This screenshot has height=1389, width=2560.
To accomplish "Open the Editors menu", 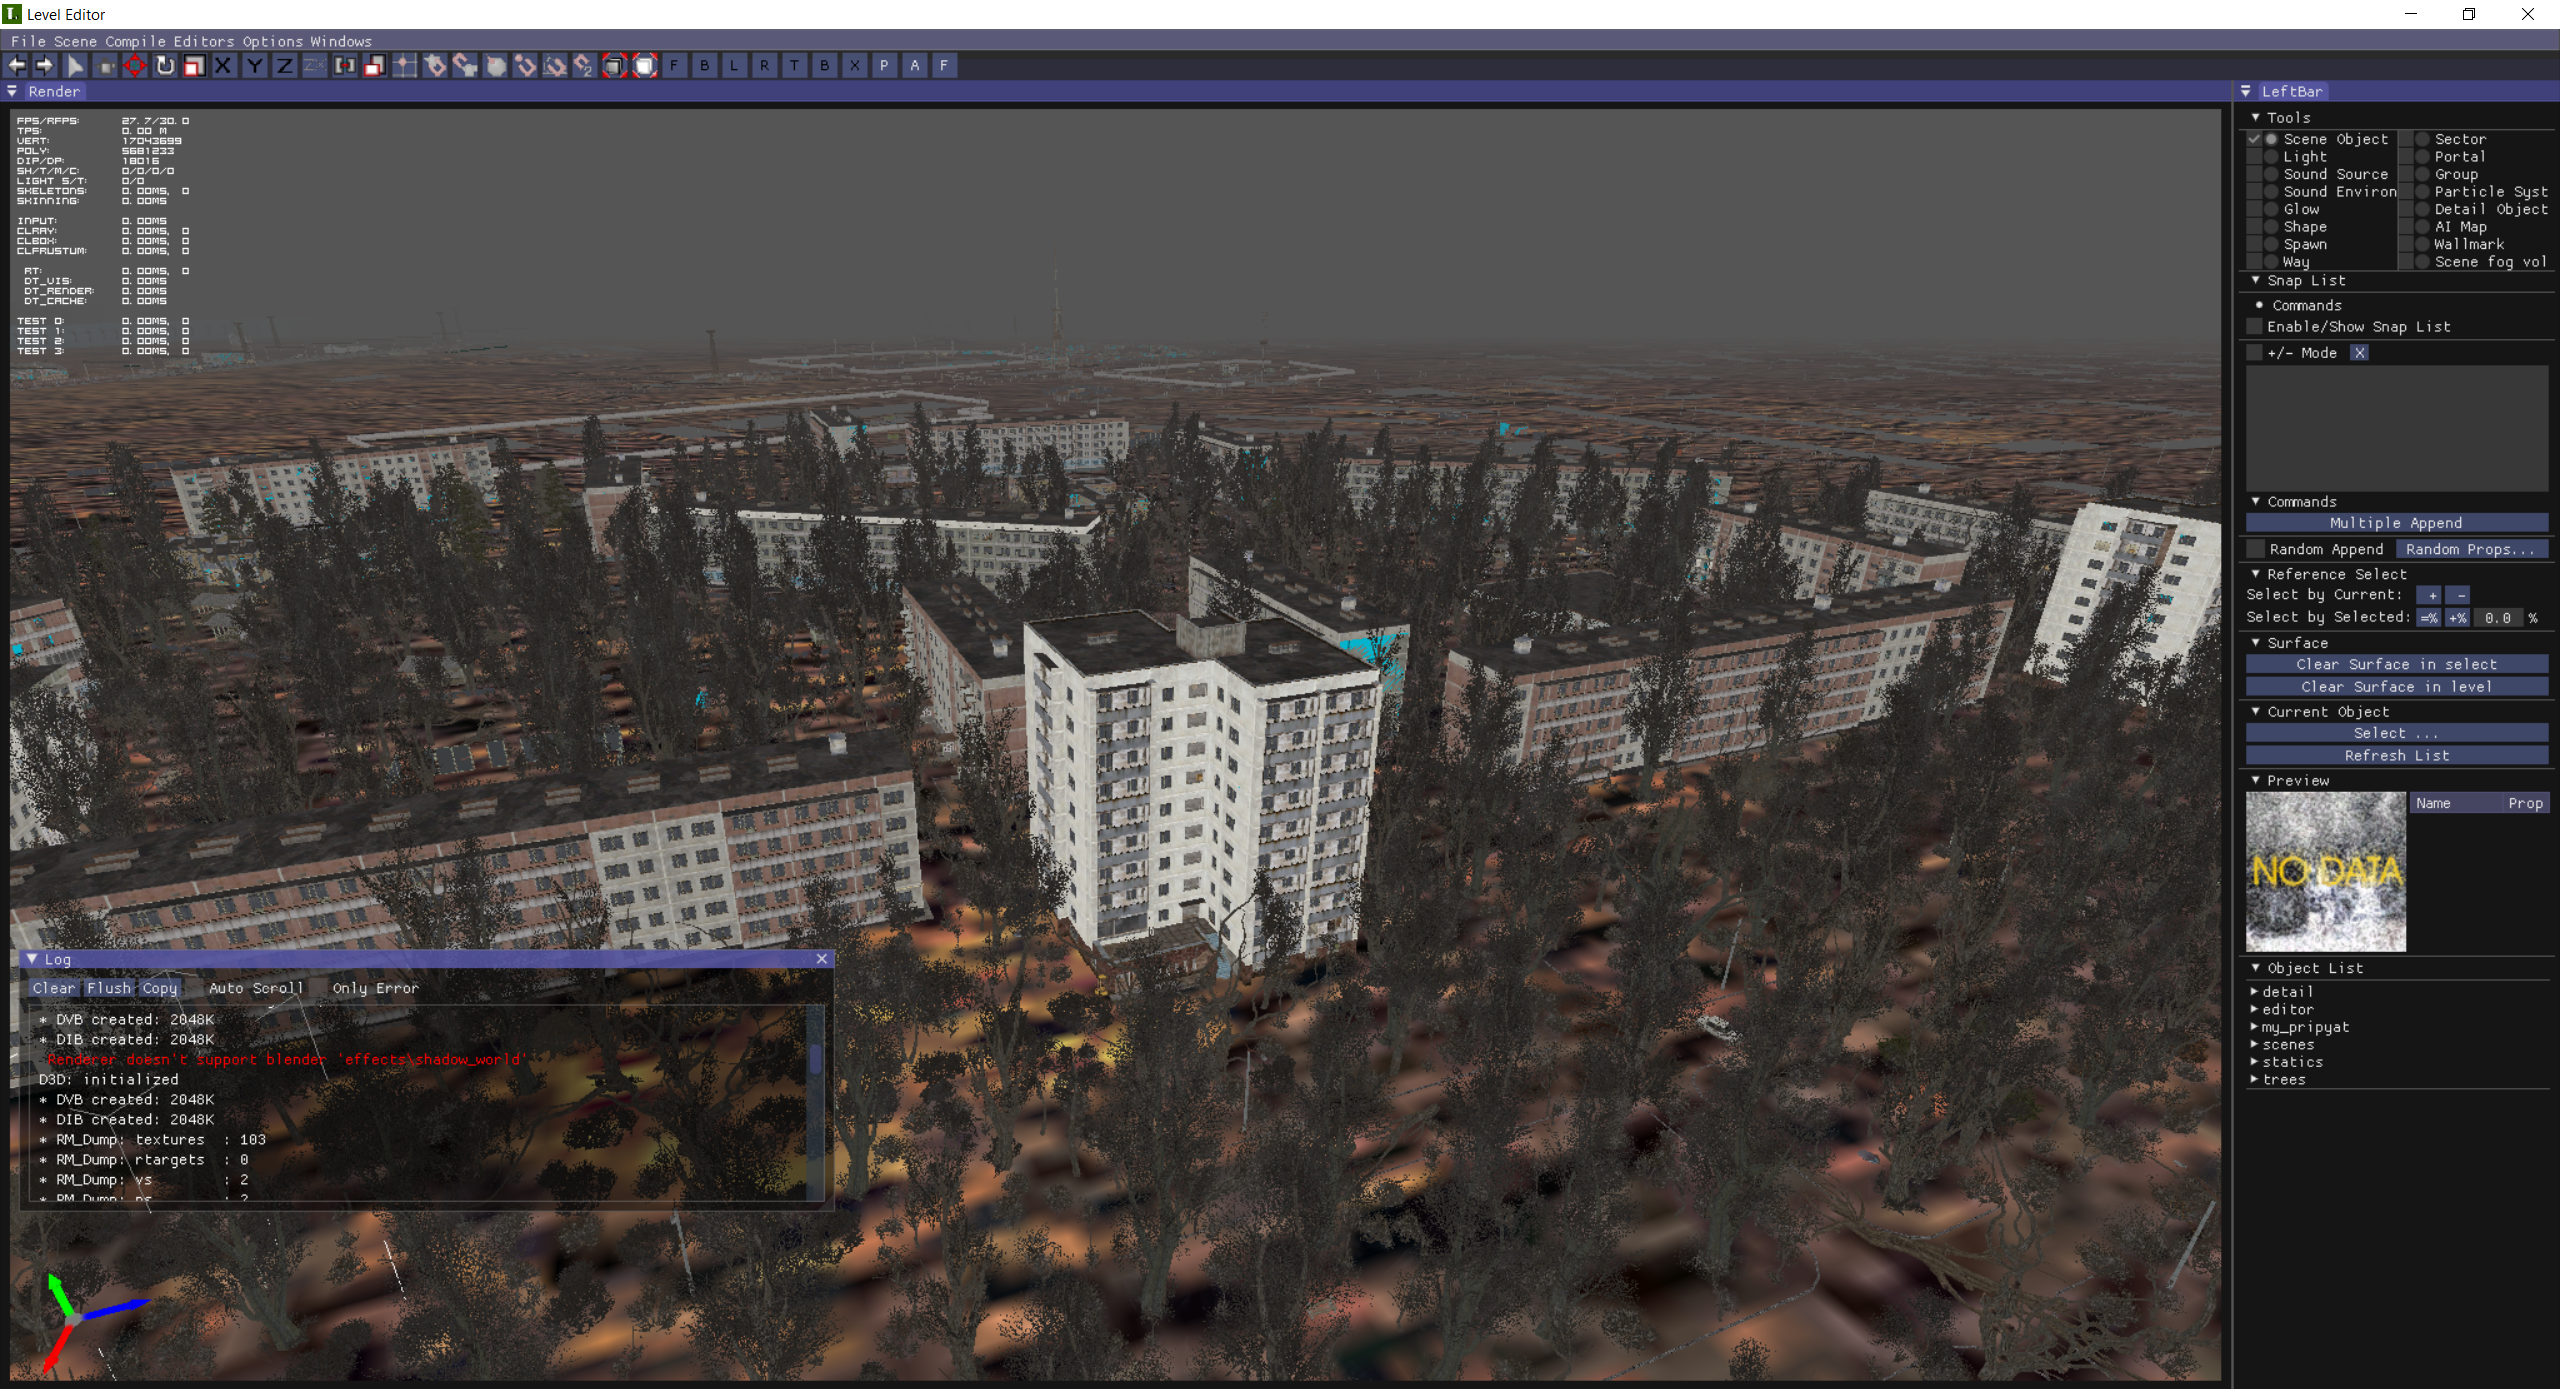I will (x=204, y=41).
